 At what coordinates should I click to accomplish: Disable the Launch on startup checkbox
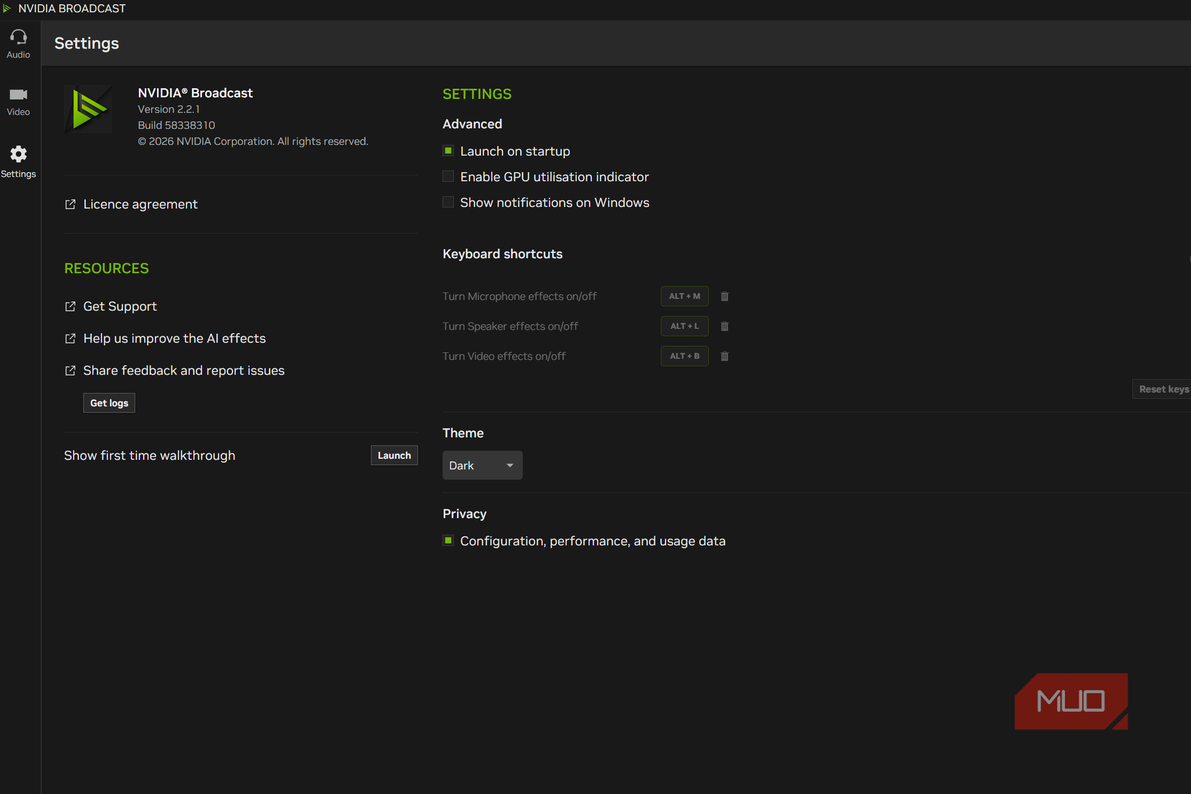[448, 151]
